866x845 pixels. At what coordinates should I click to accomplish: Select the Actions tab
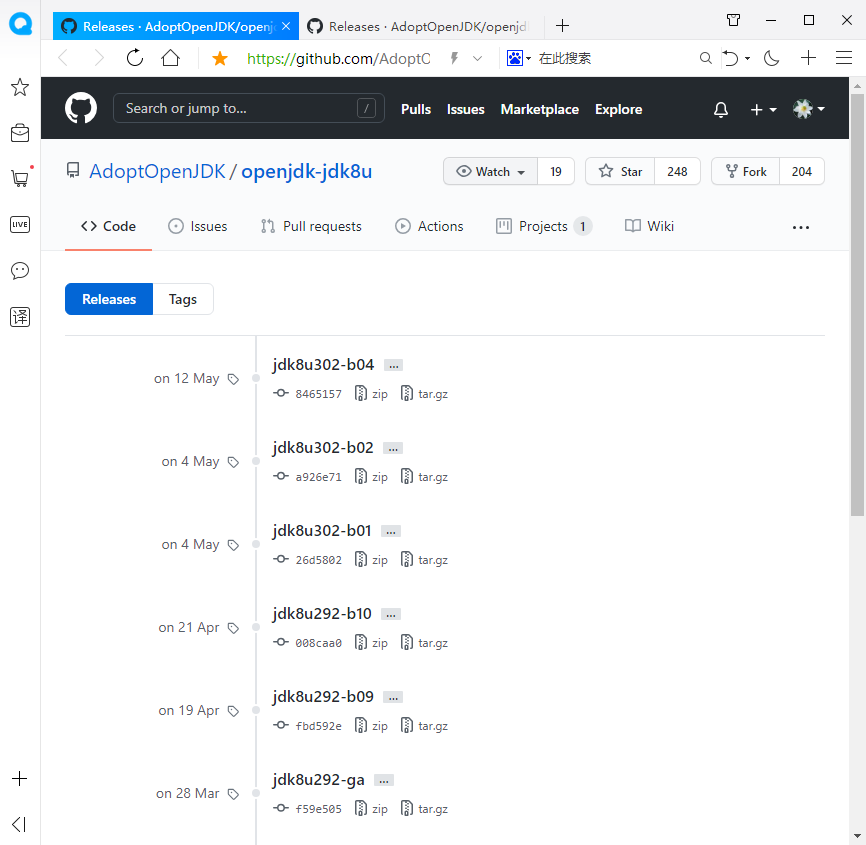tap(429, 226)
